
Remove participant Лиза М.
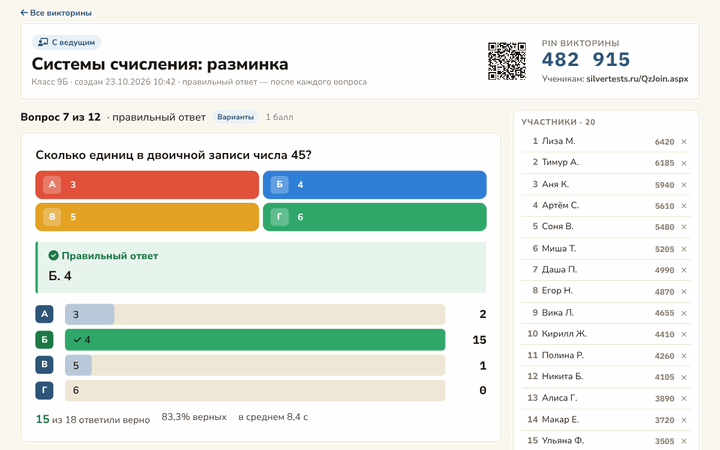684,142
